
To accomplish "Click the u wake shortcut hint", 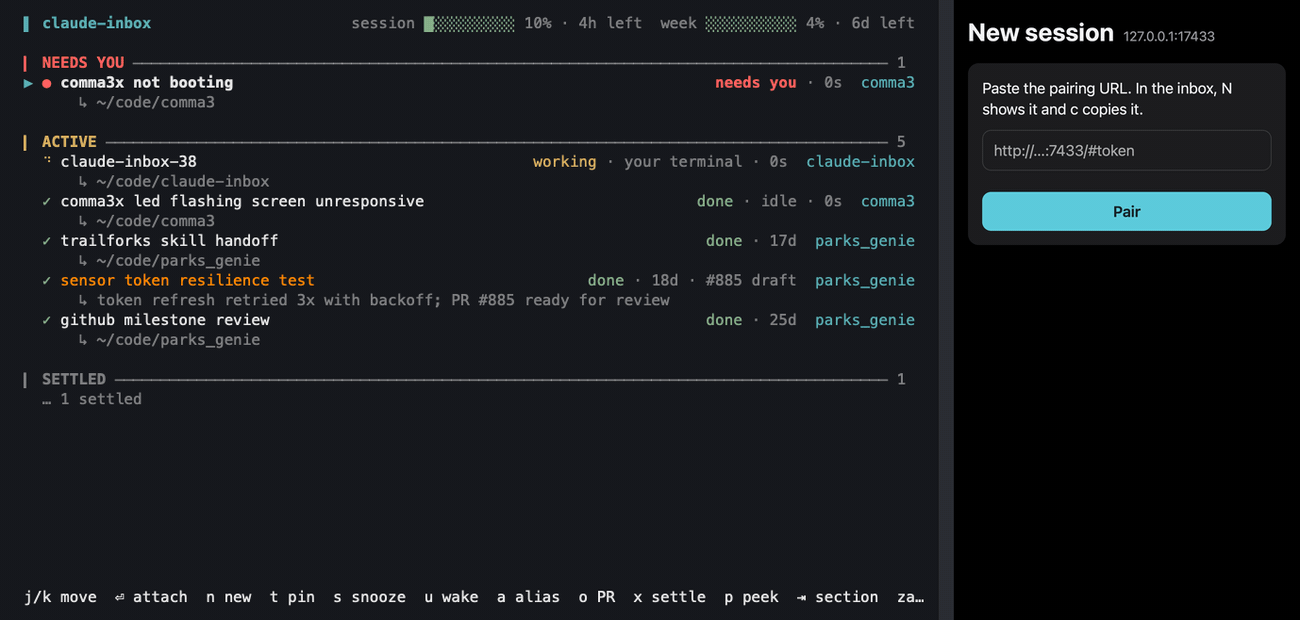I will point(451,597).
